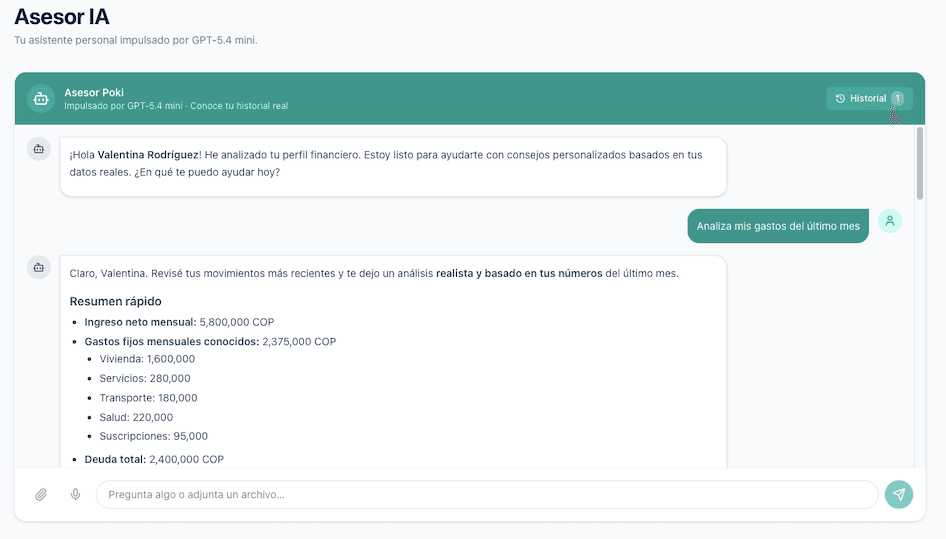Click the 'Salud: 220,000' item

pos(136,417)
